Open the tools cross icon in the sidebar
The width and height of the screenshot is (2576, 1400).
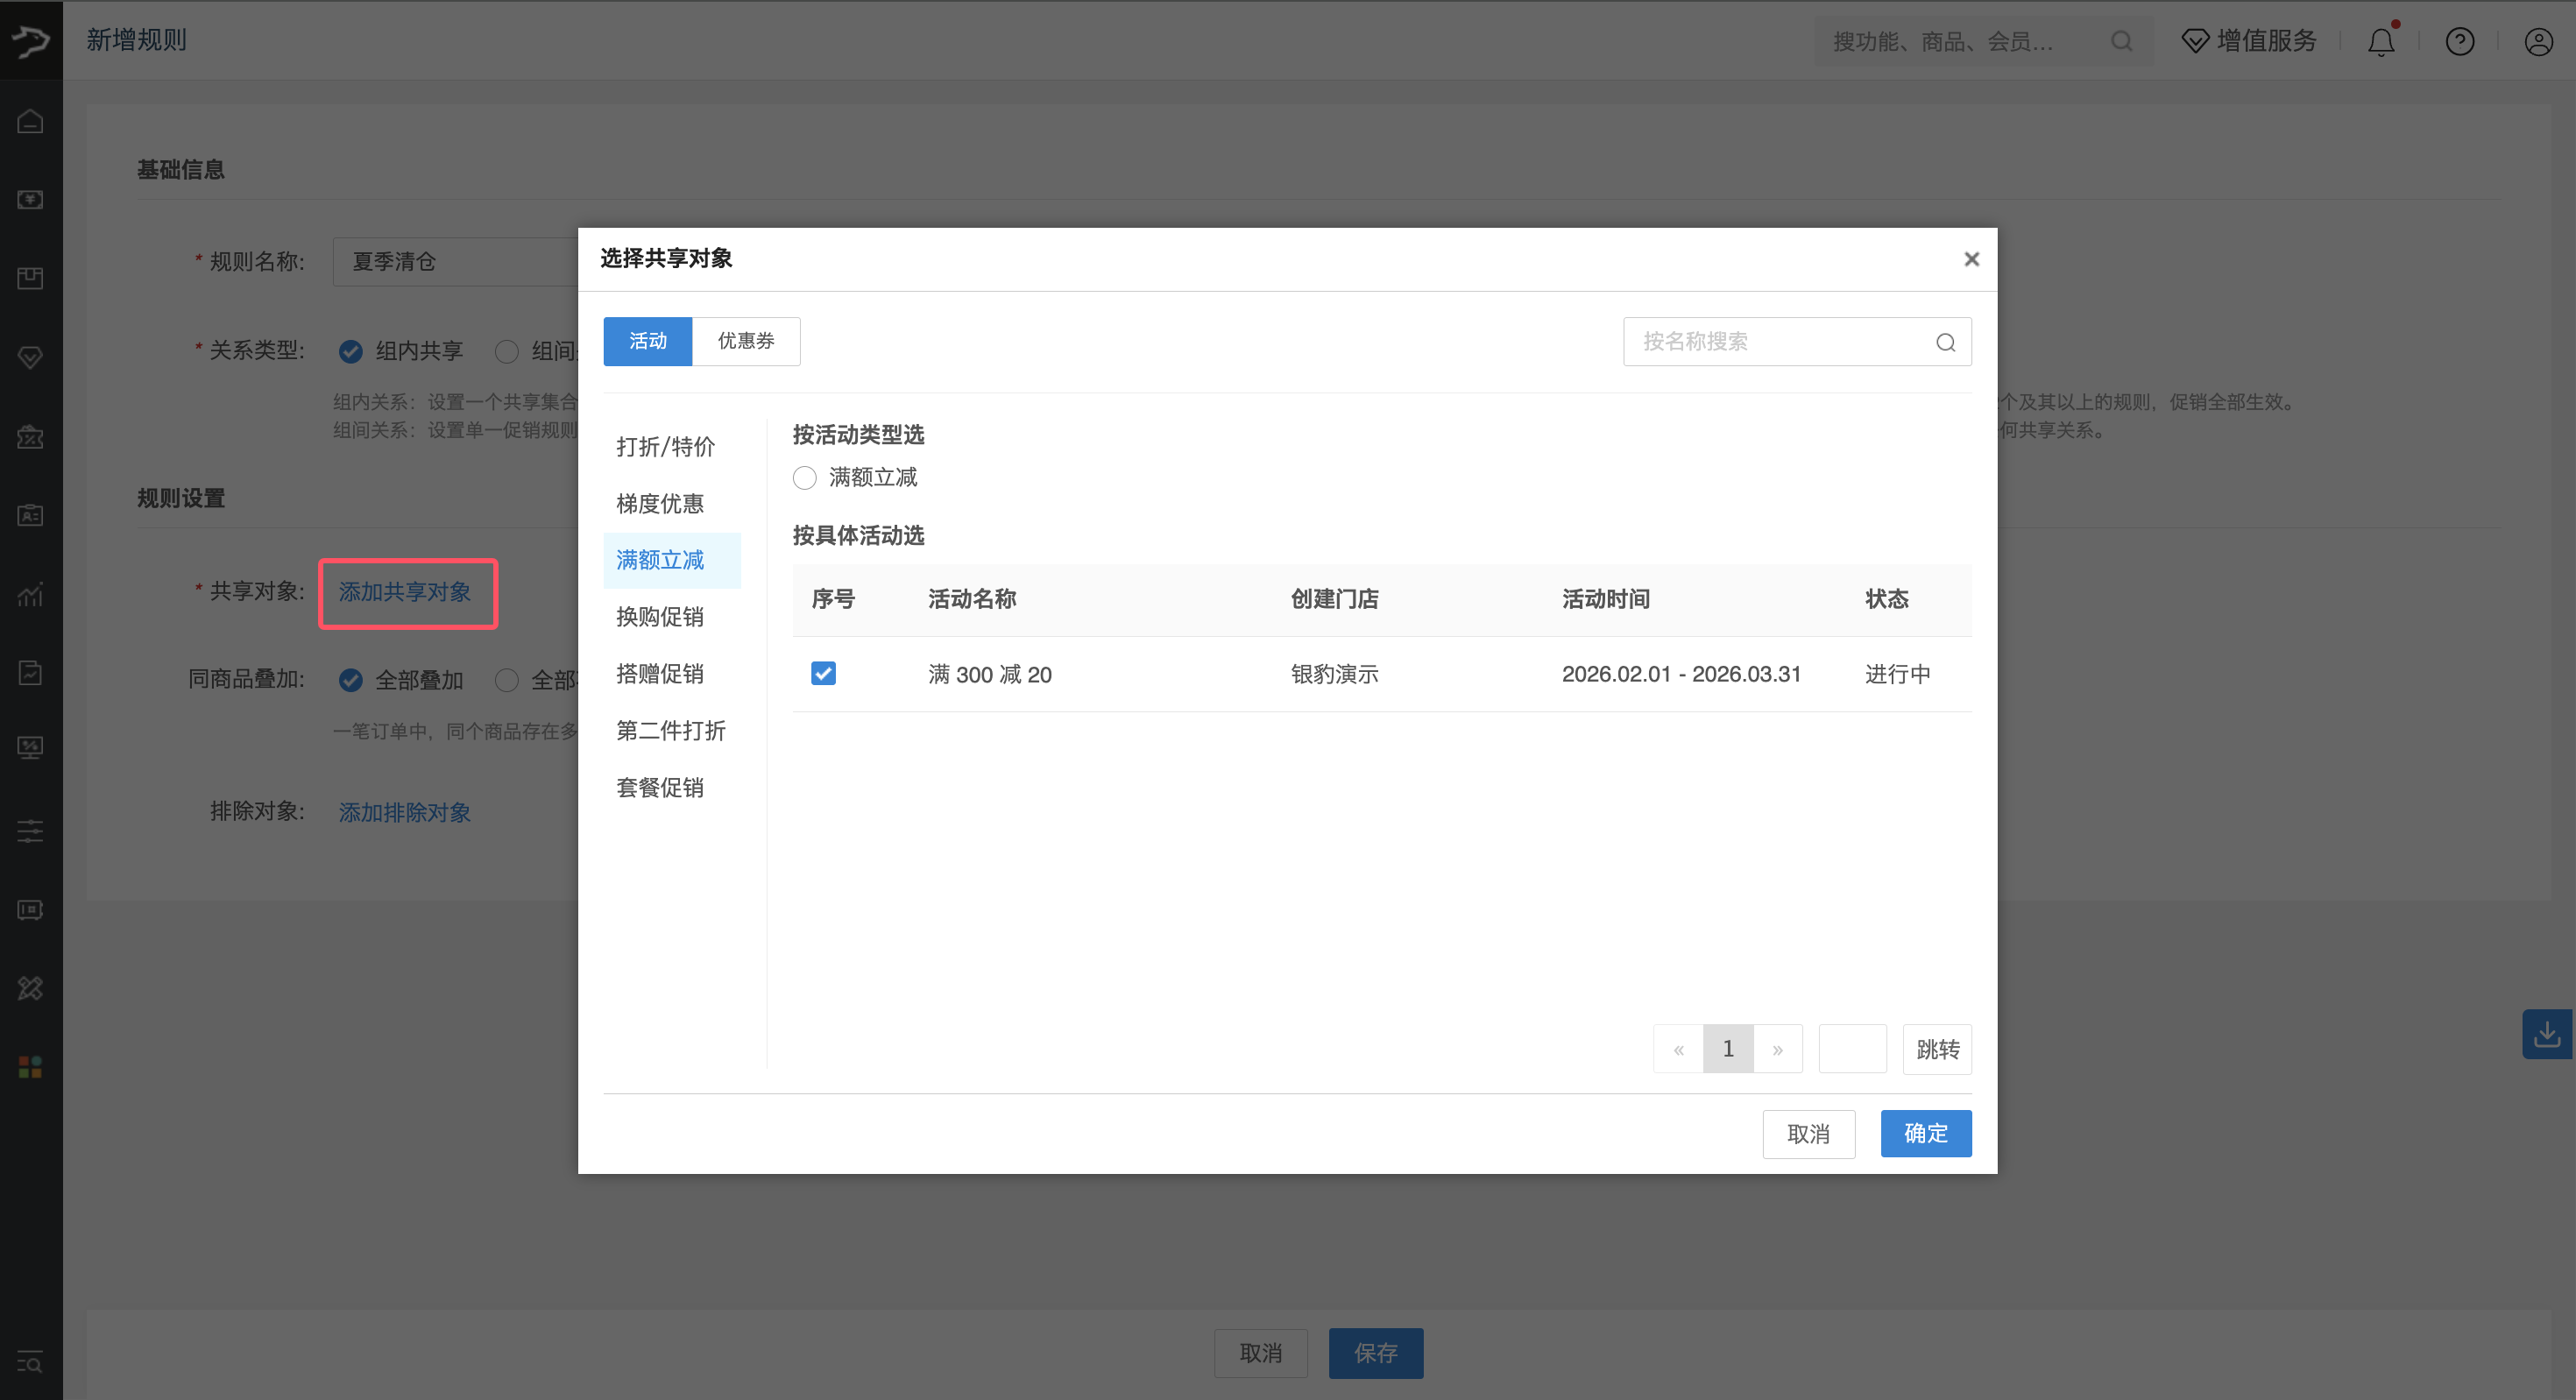point(30,988)
